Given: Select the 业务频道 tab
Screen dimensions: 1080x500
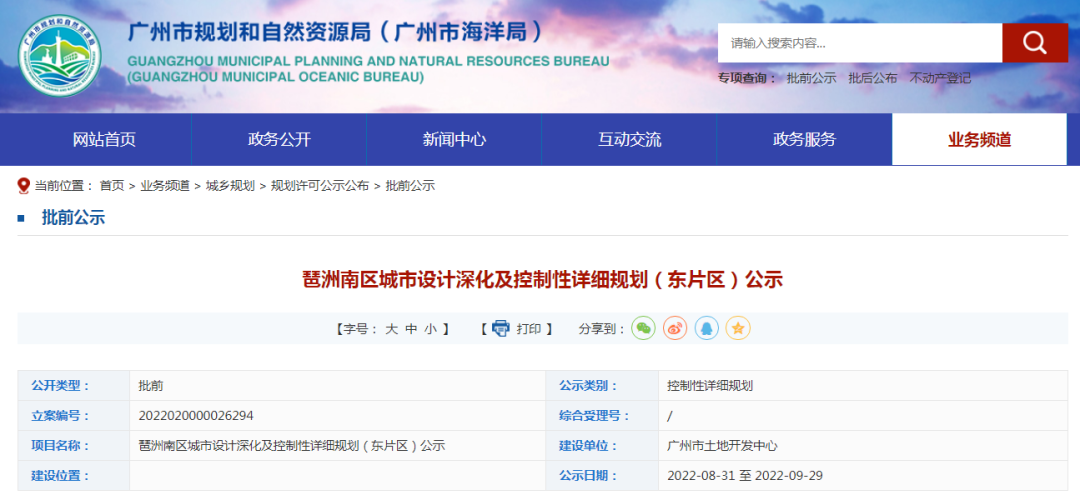Looking at the screenshot, I should click(x=979, y=140).
